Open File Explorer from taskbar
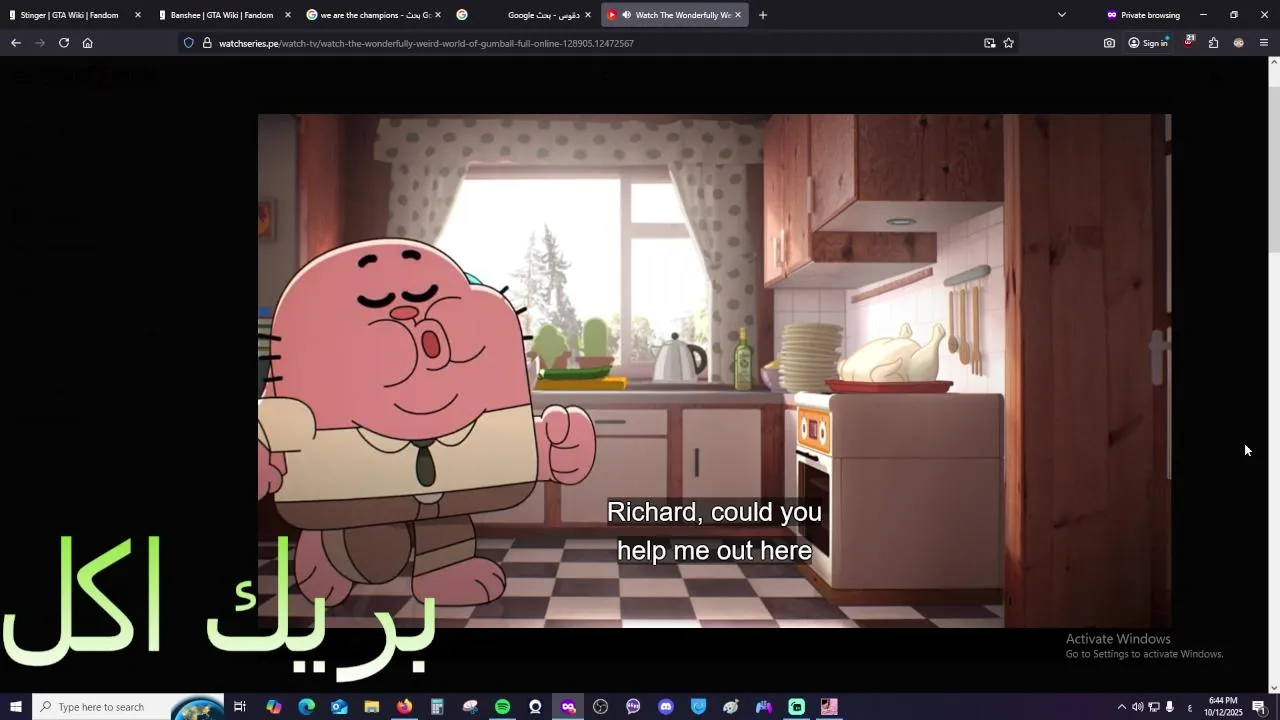1280x720 pixels. click(x=372, y=707)
